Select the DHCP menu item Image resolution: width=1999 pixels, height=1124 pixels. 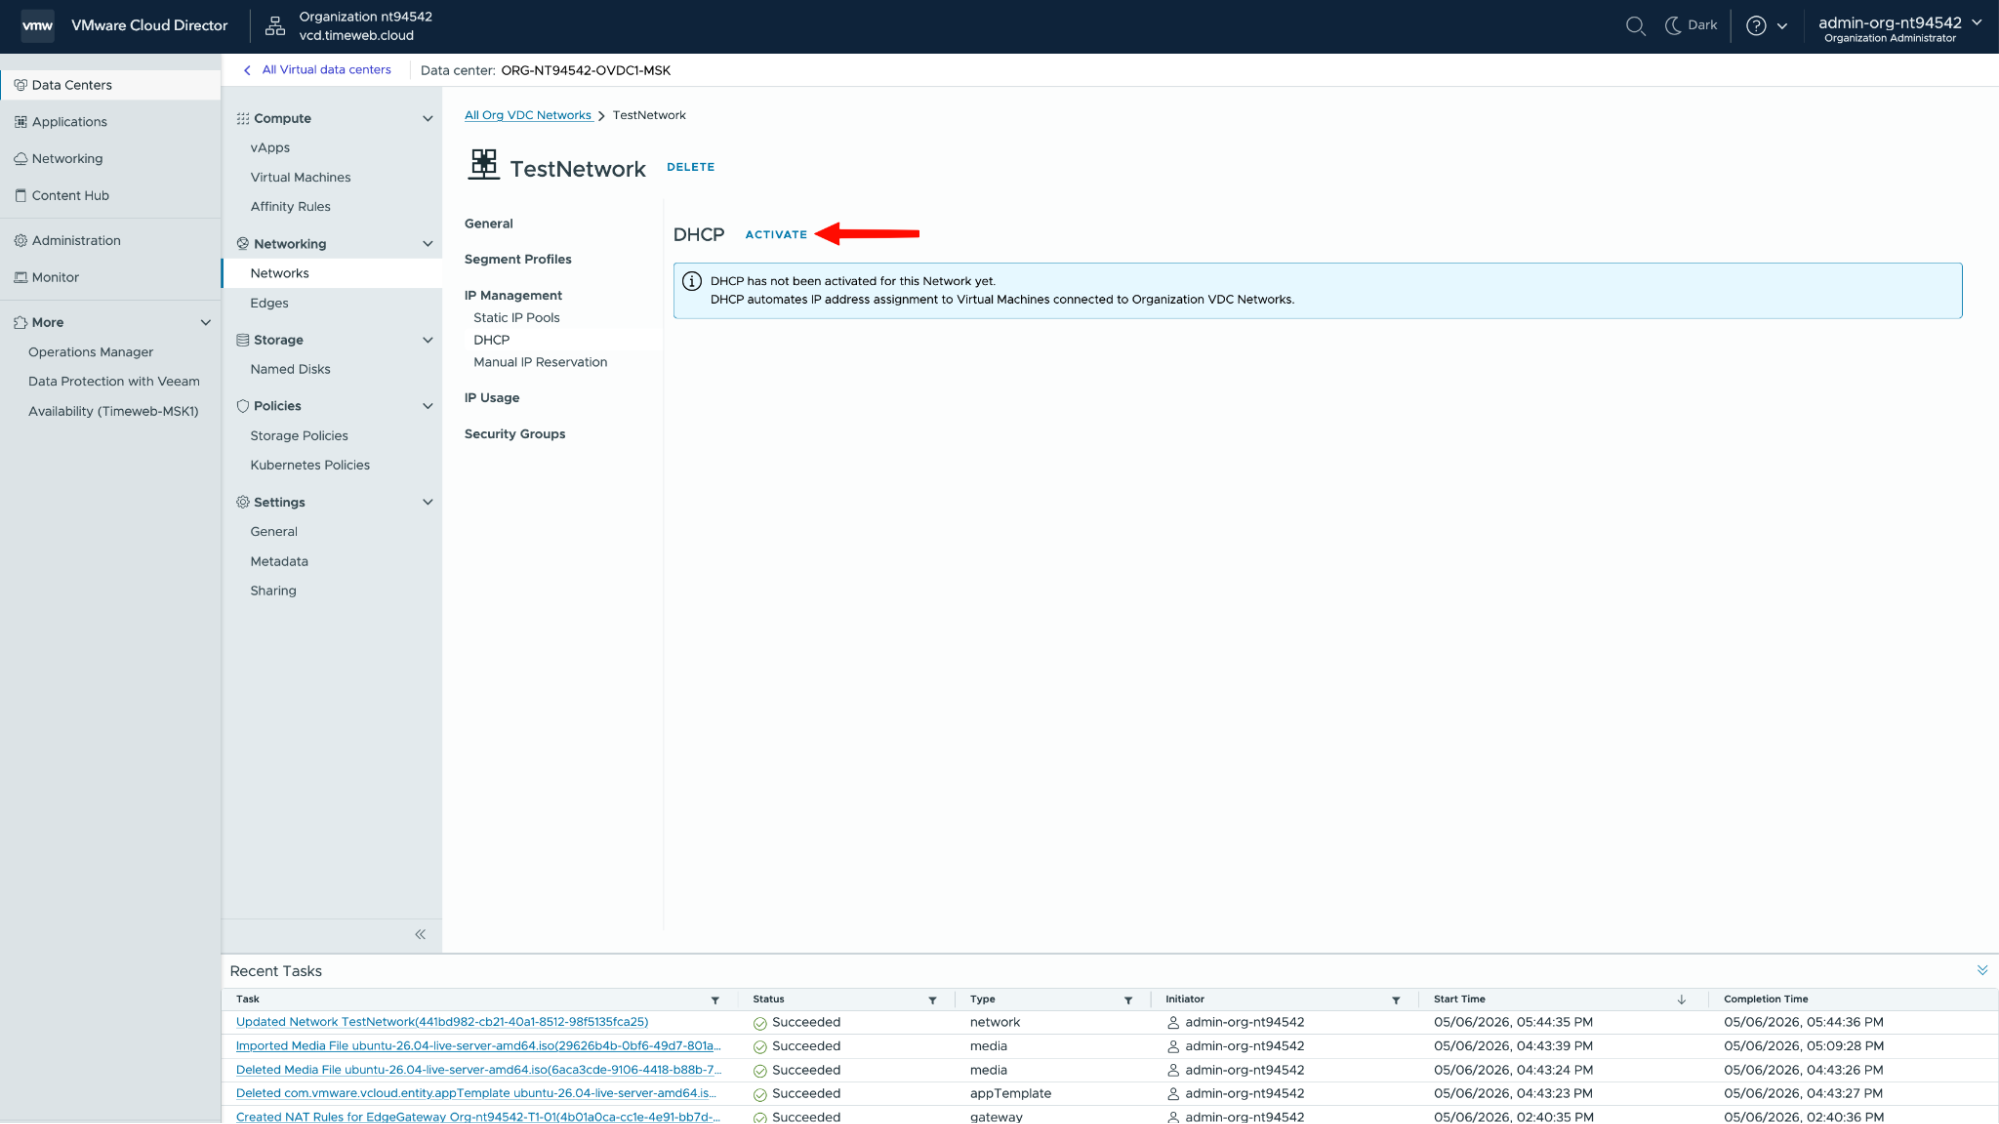click(491, 340)
